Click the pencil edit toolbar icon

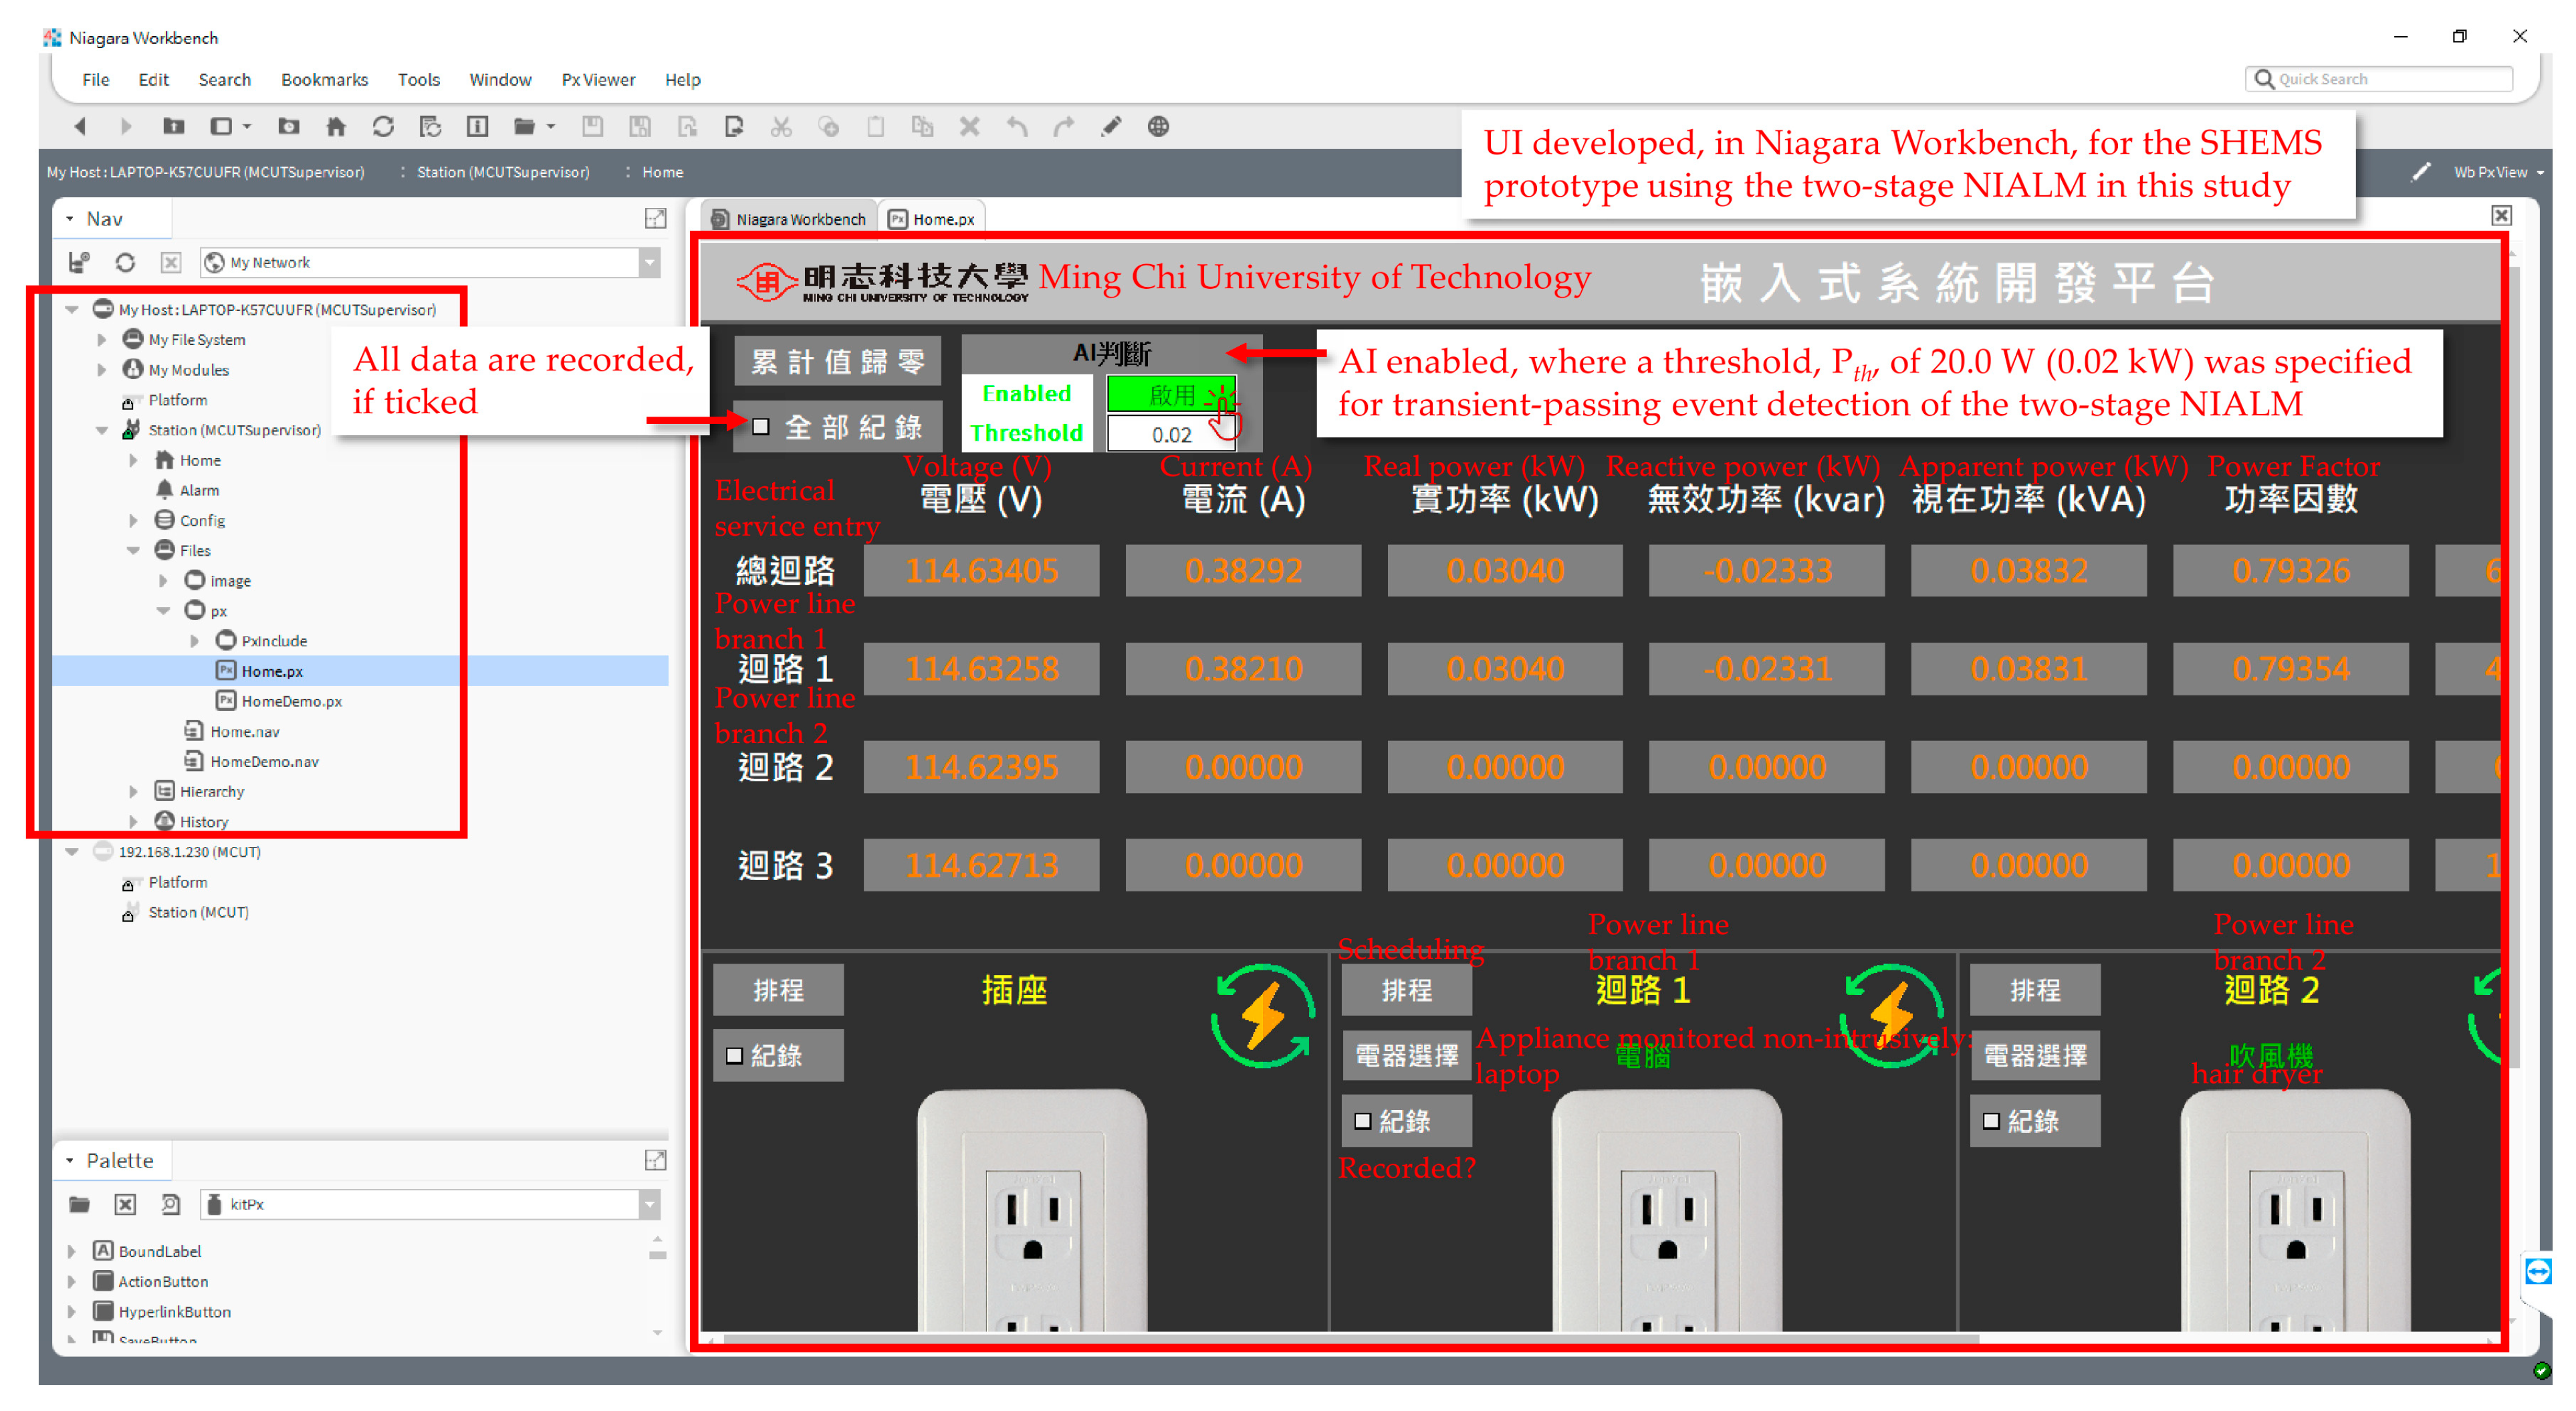tap(1111, 127)
